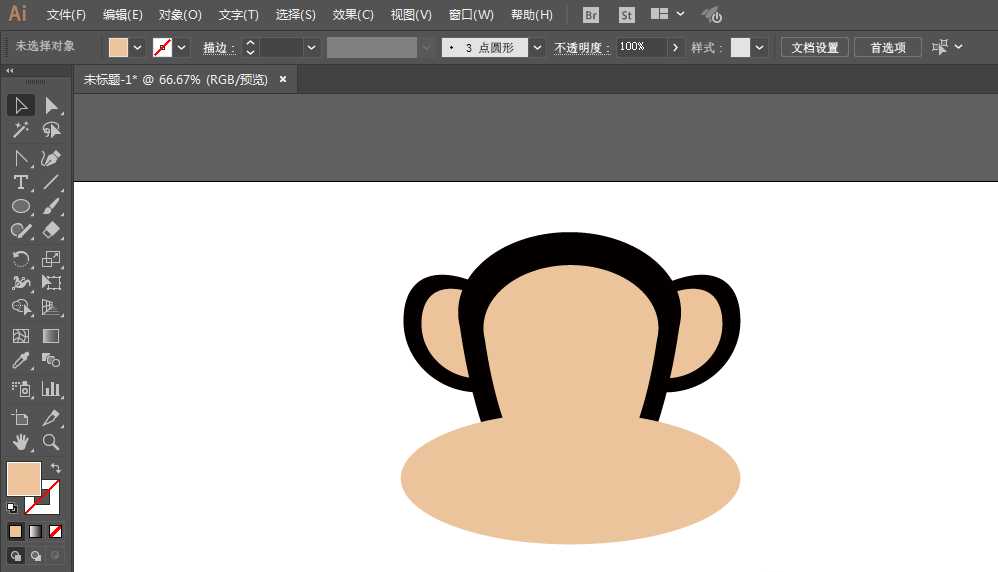The width and height of the screenshot is (998, 572).
Task: Select the Ellipse tool
Action: pos(21,206)
